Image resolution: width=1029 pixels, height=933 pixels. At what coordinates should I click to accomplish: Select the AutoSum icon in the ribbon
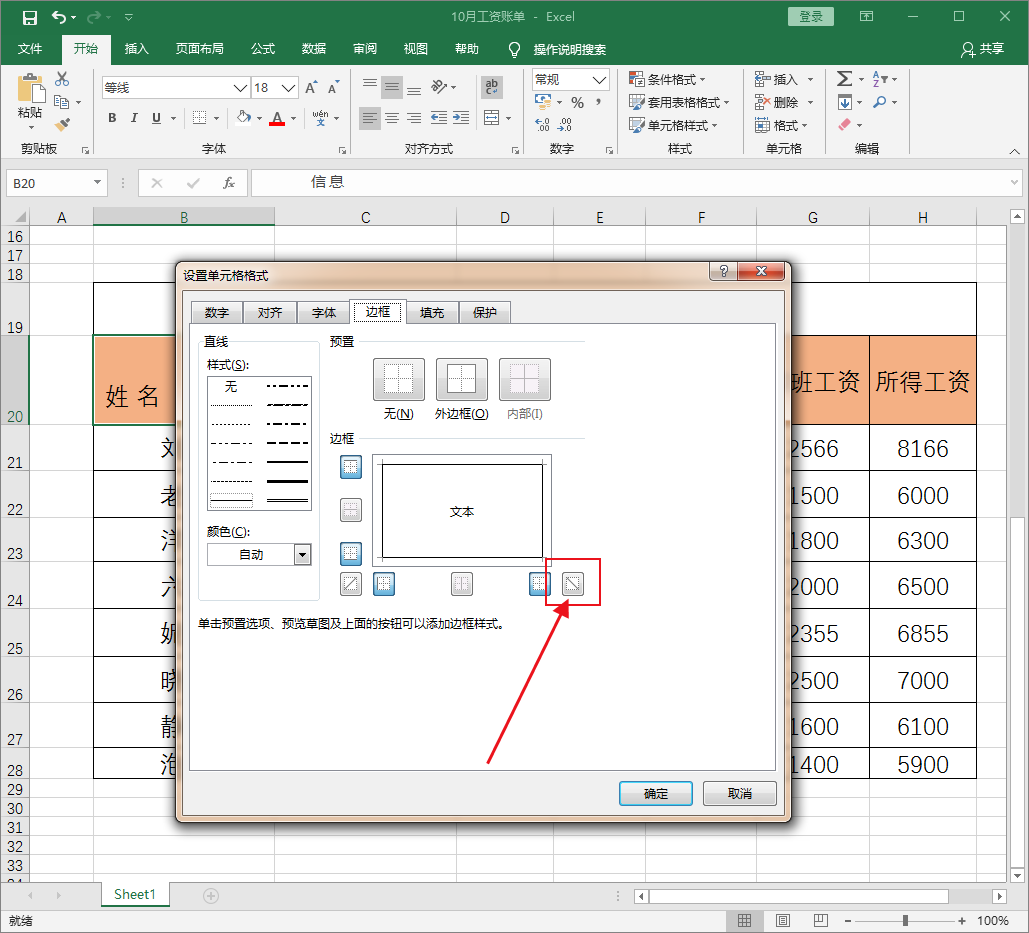pos(845,79)
